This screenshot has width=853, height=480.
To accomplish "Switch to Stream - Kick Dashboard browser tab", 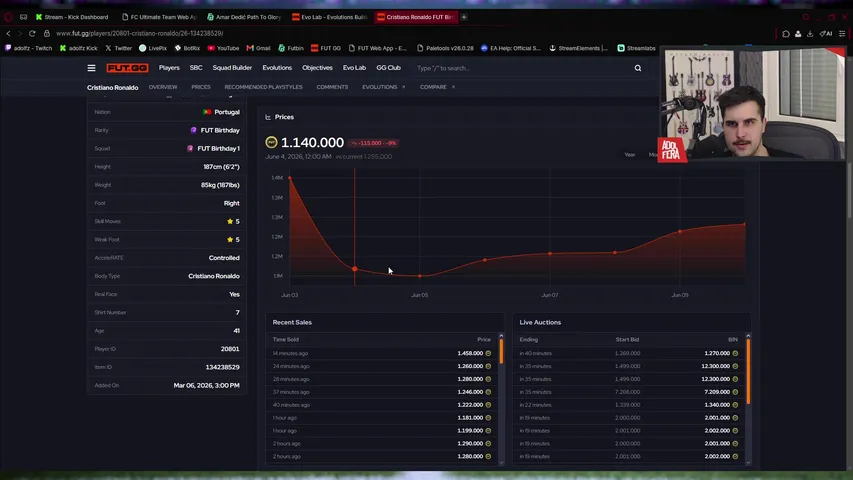I will coord(72,17).
